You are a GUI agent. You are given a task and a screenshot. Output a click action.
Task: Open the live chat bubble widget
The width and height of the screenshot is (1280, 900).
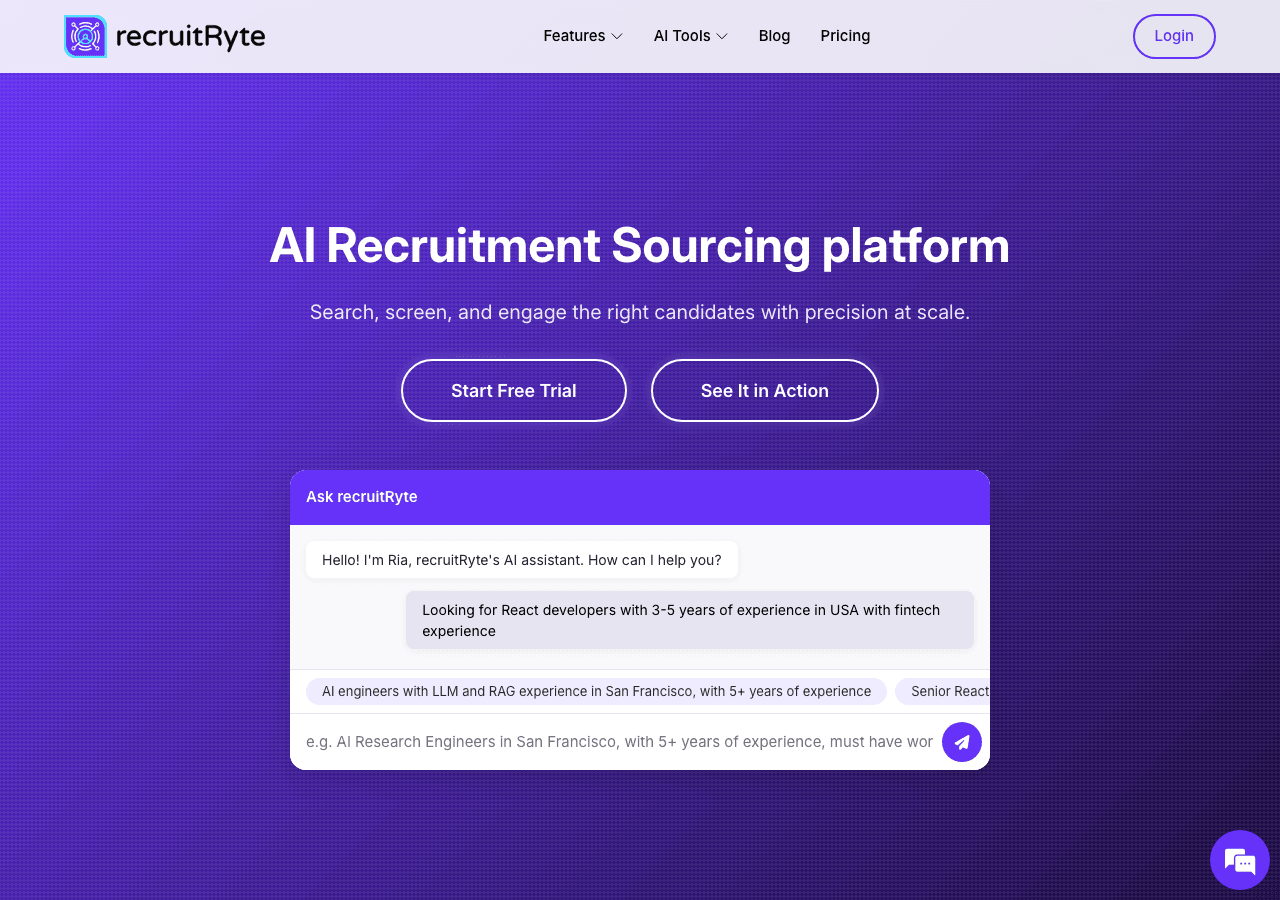coord(1240,860)
